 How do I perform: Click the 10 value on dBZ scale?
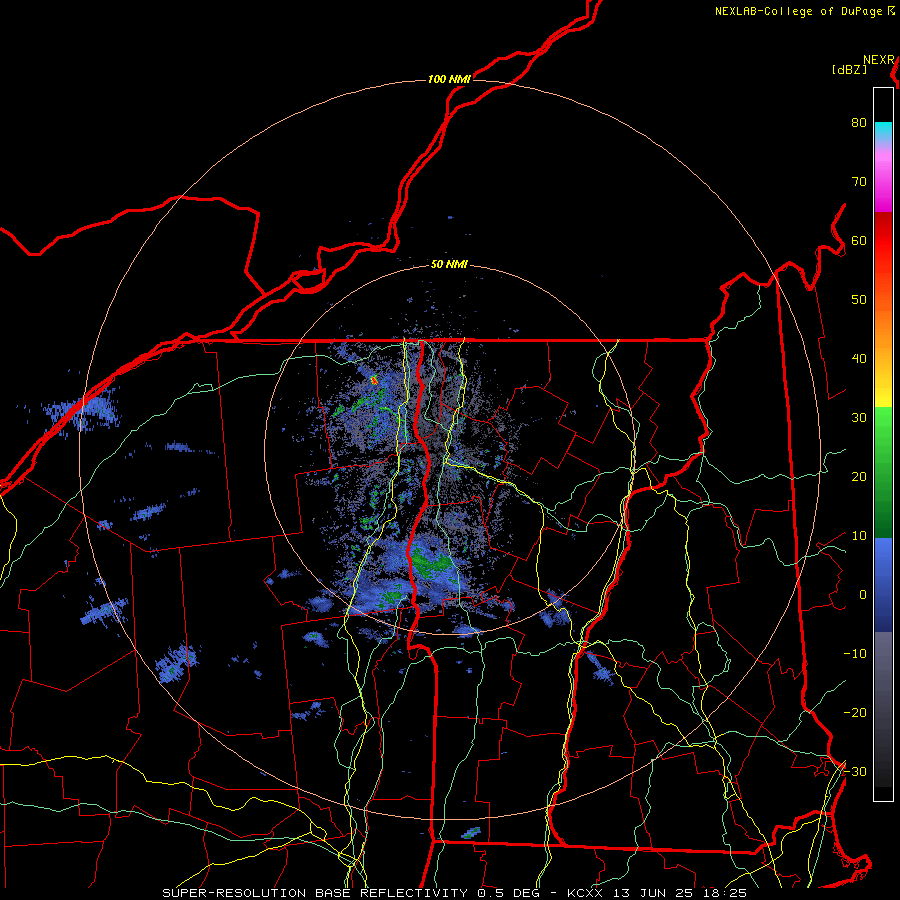(859, 536)
